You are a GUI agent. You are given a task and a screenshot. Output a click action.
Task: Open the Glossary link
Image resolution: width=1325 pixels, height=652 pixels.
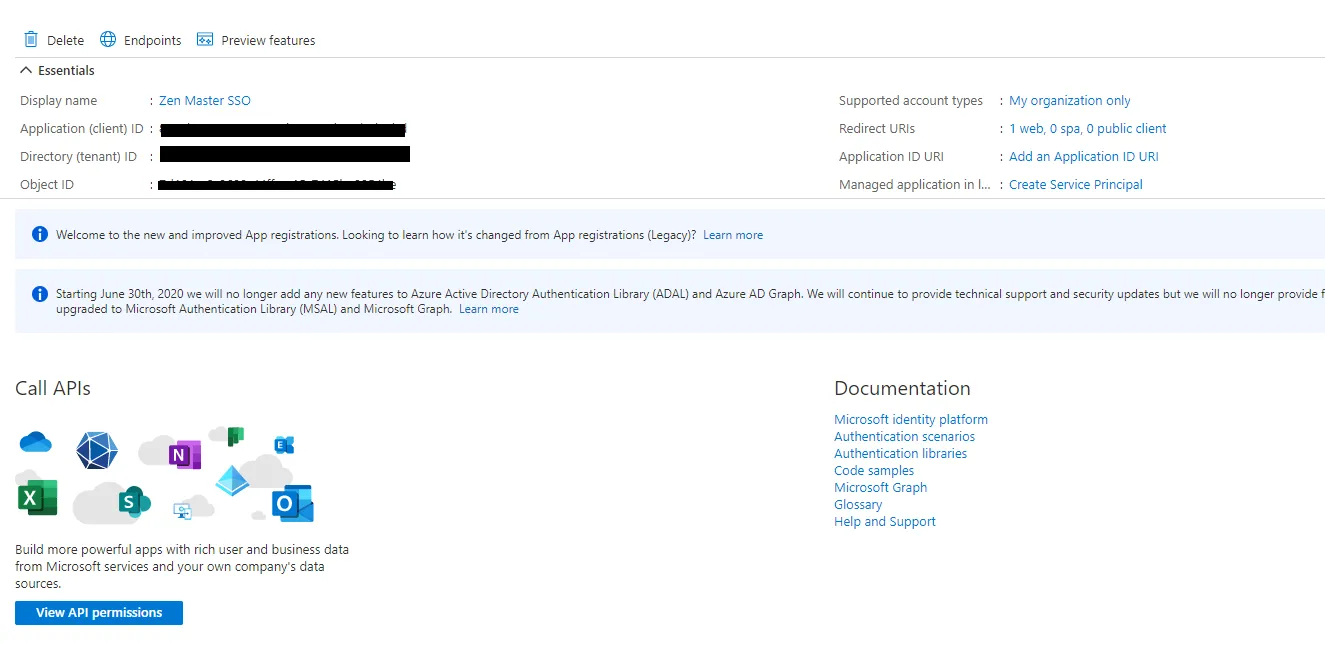pos(858,505)
